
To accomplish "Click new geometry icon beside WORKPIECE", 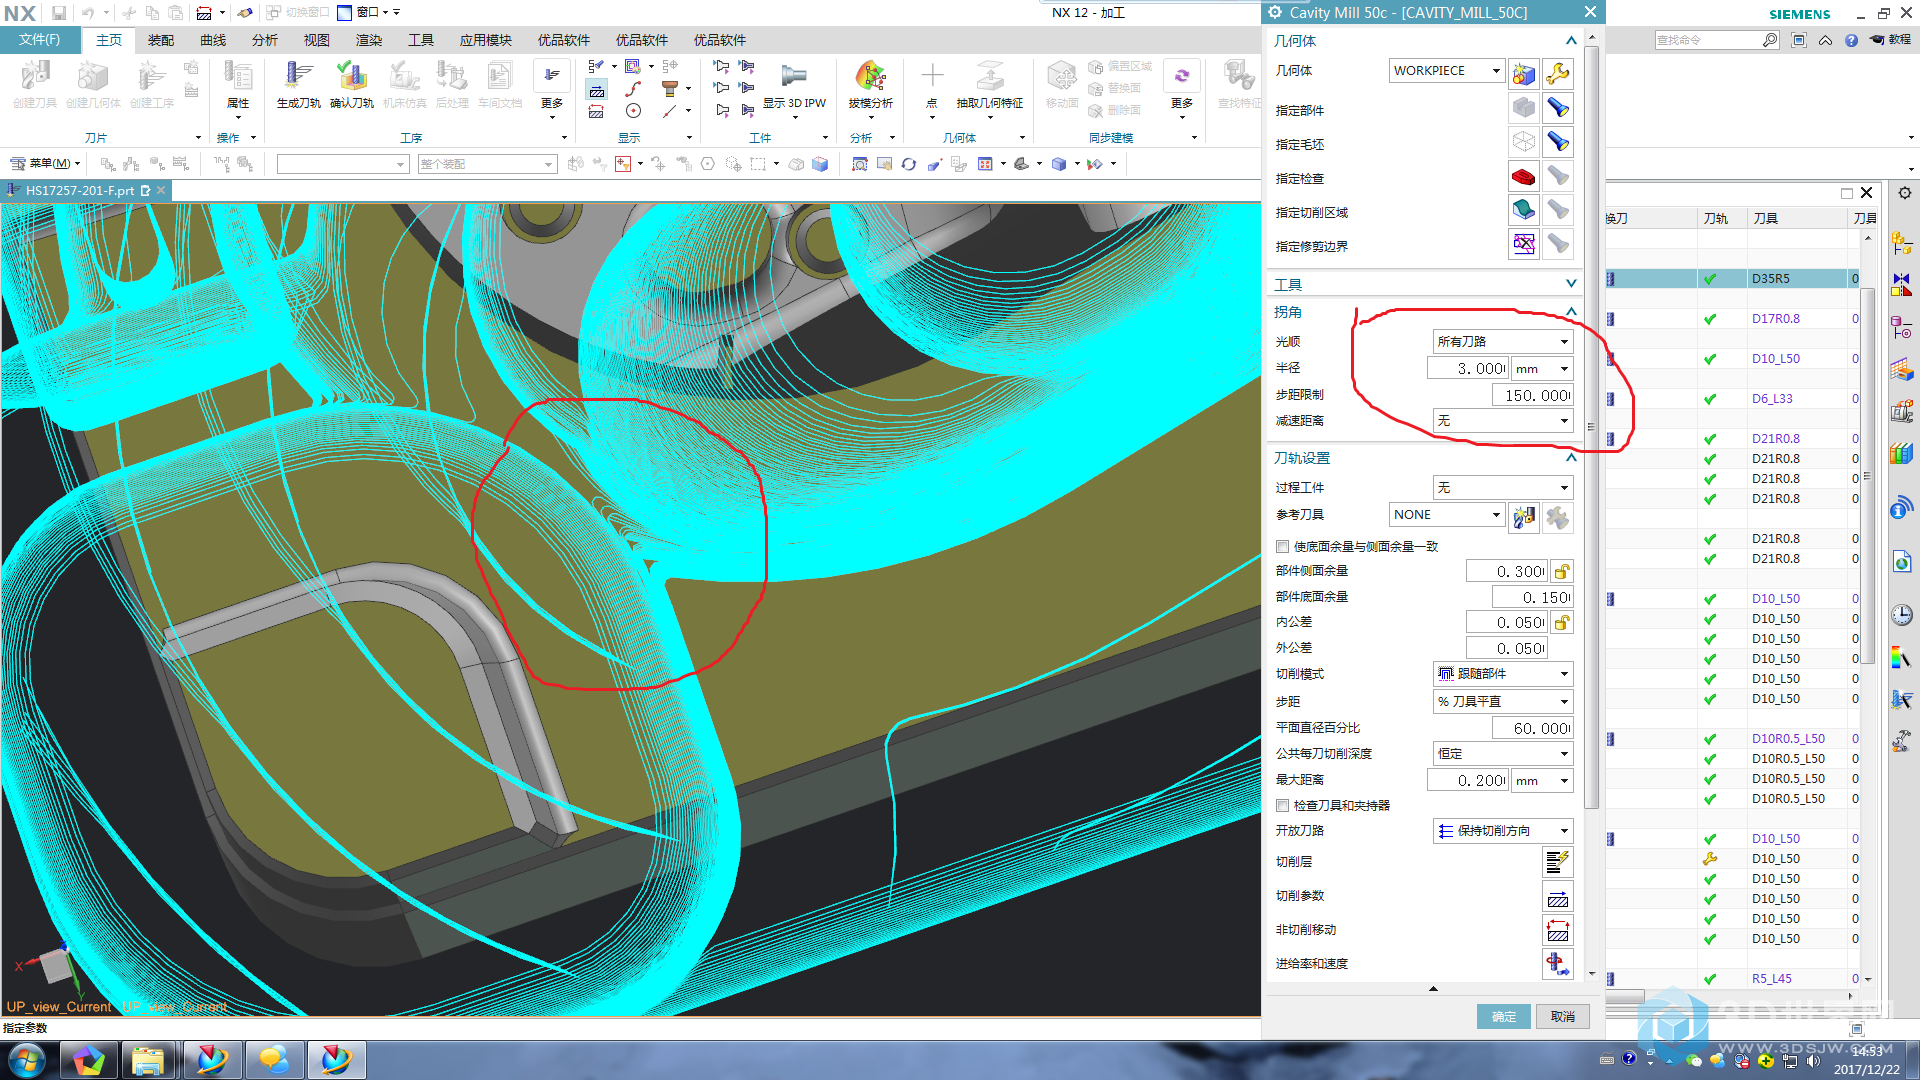I will pyautogui.click(x=1523, y=73).
